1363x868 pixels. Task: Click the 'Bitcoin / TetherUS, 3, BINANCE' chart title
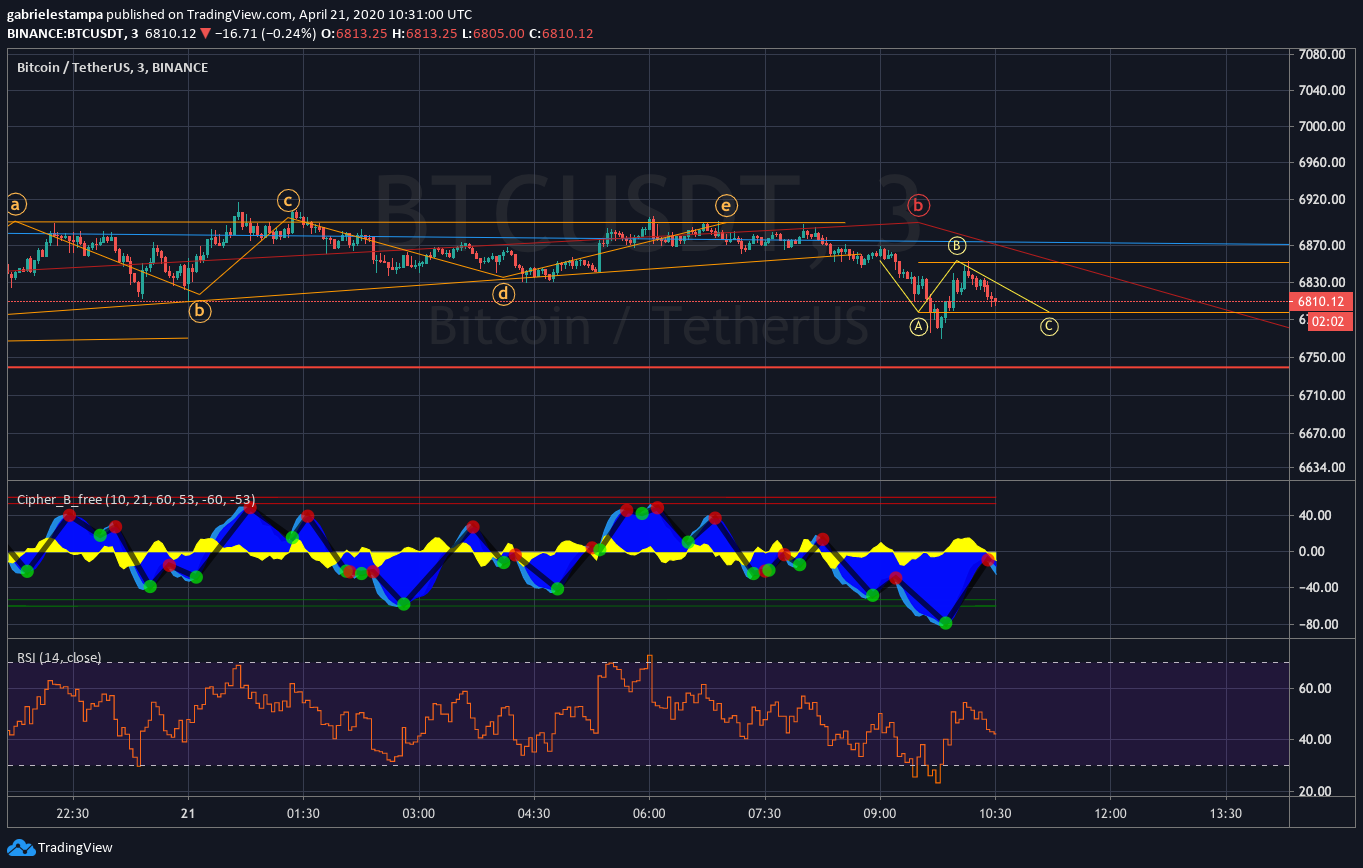(x=113, y=67)
